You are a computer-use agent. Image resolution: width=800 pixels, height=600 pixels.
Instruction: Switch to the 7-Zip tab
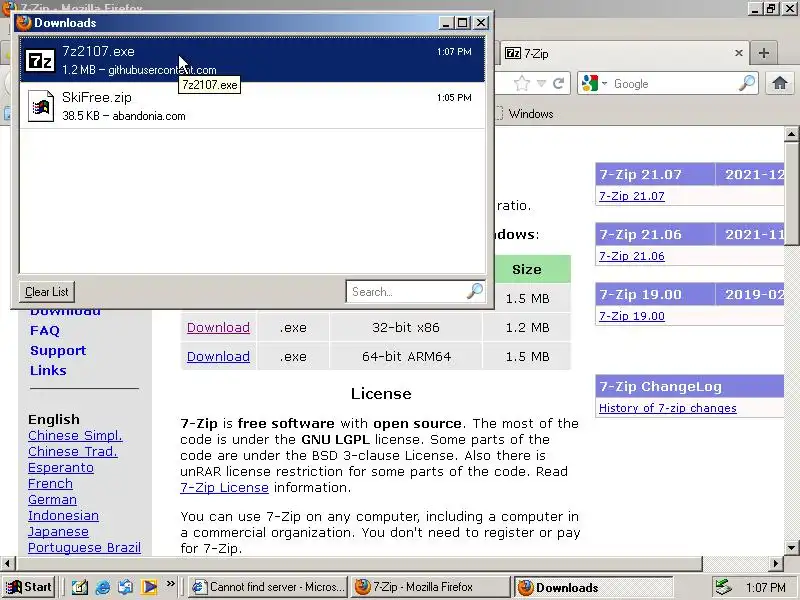tap(623, 54)
